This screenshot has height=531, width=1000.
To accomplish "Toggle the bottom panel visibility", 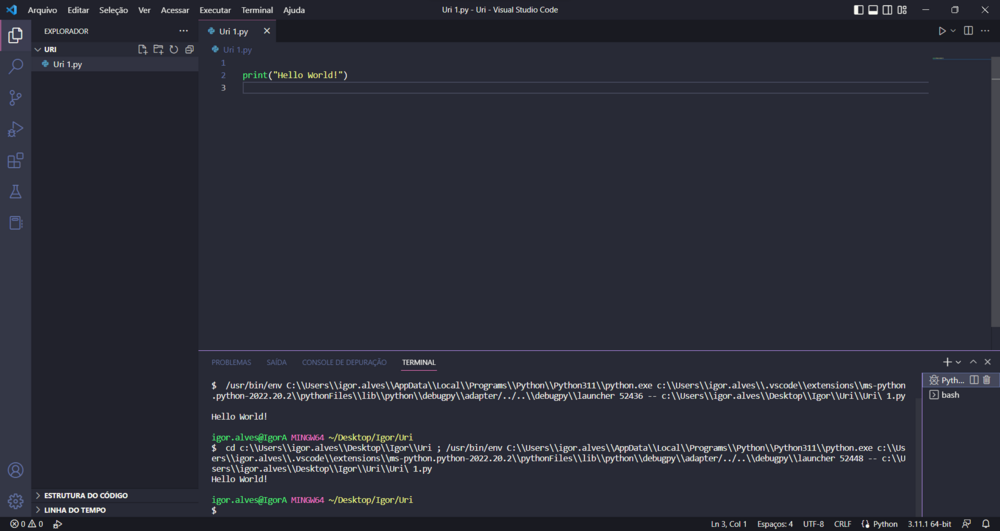I will (873, 10).
